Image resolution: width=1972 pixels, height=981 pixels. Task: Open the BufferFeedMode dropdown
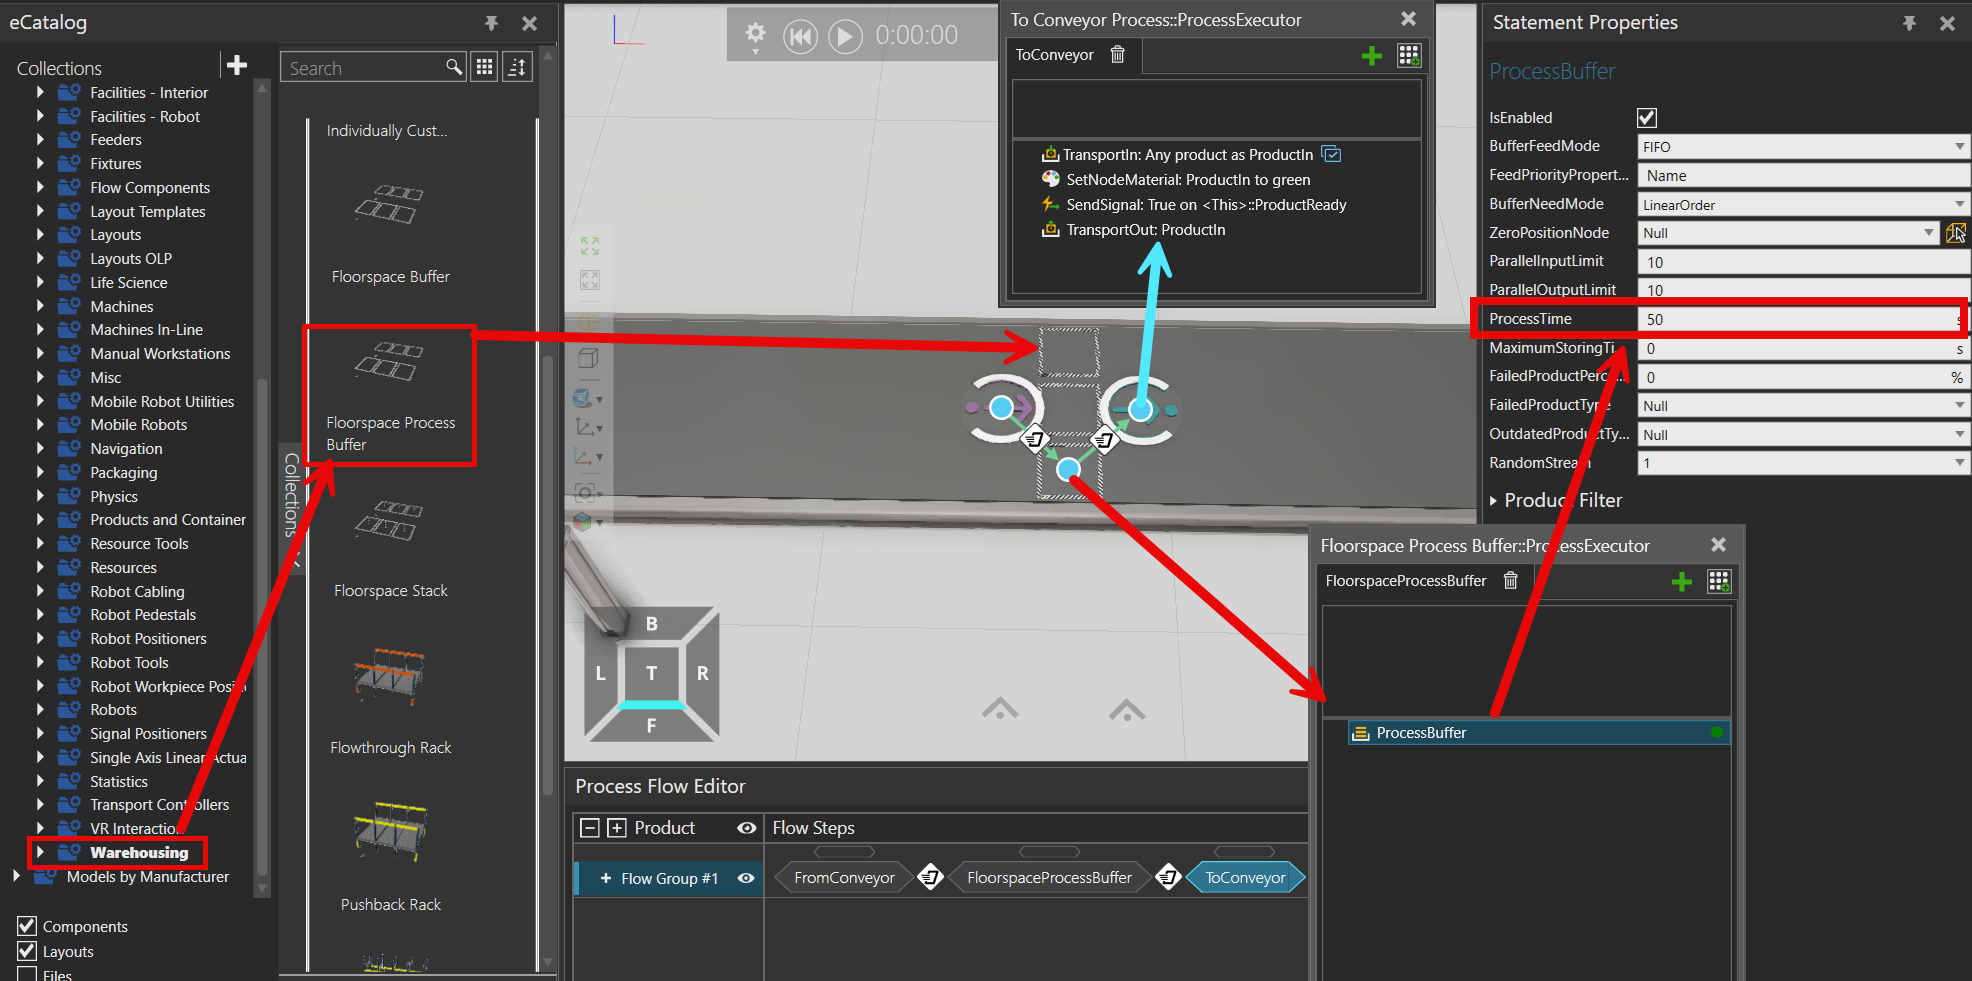point(1803,147)
